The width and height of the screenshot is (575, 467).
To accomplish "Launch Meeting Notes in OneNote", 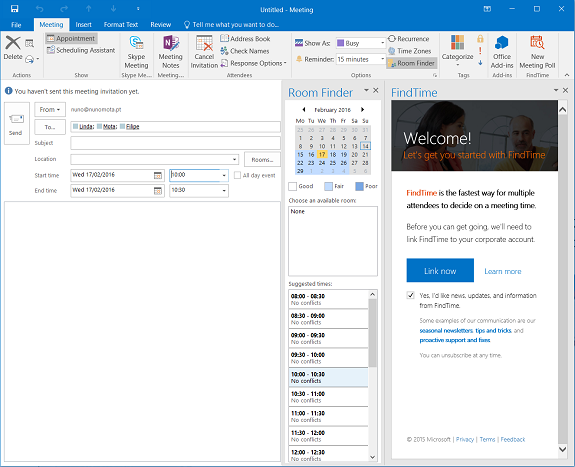I will pyautogui.click(x=171, y=52).
